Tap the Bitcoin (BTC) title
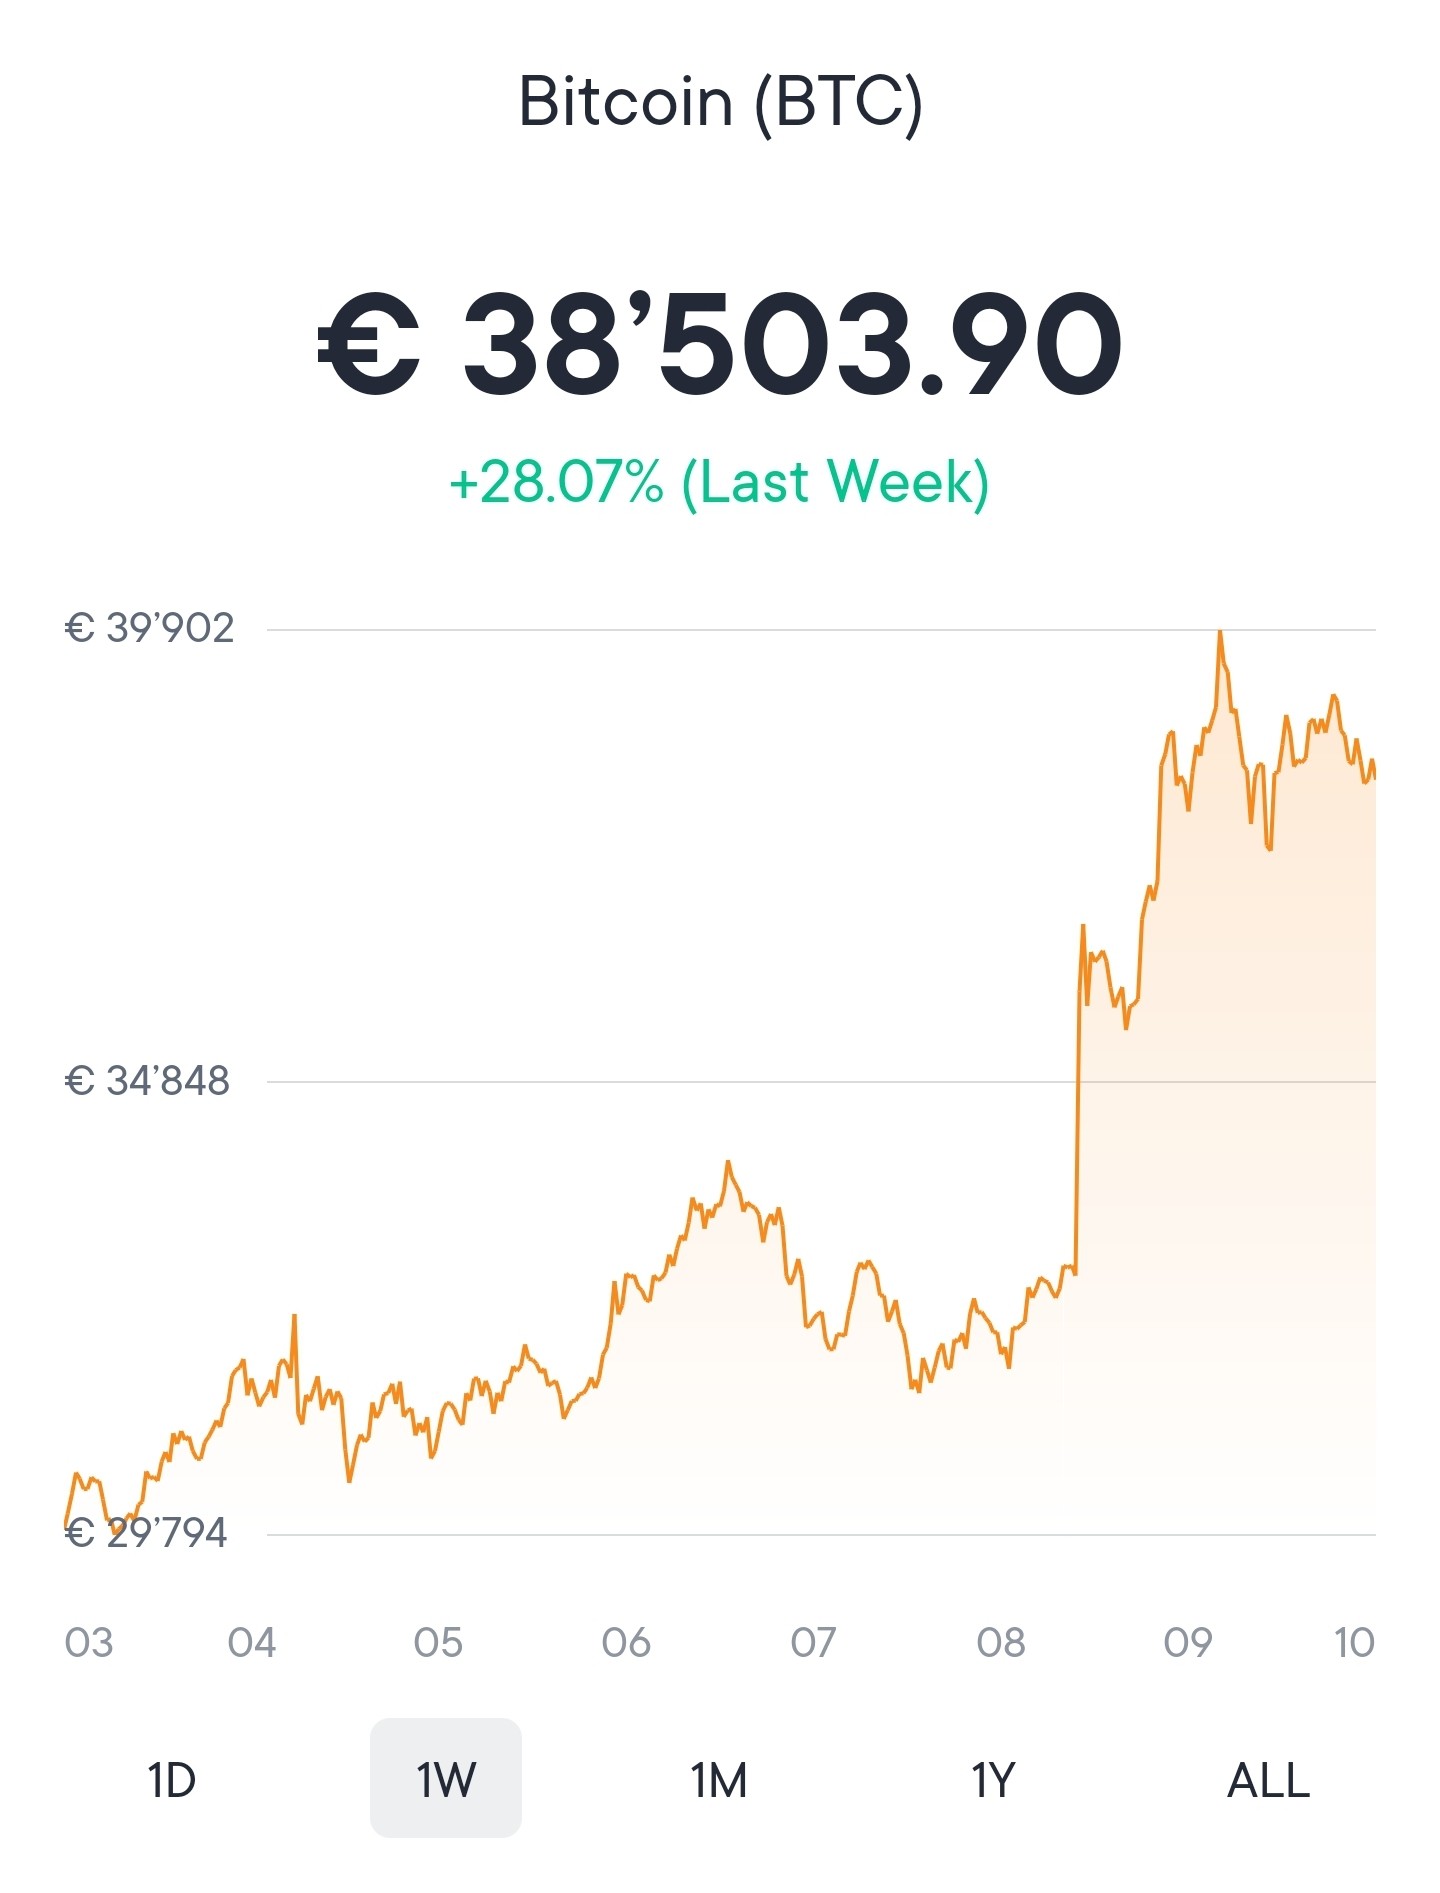This screenshot has height=1893, width=1440. point(720,103)
